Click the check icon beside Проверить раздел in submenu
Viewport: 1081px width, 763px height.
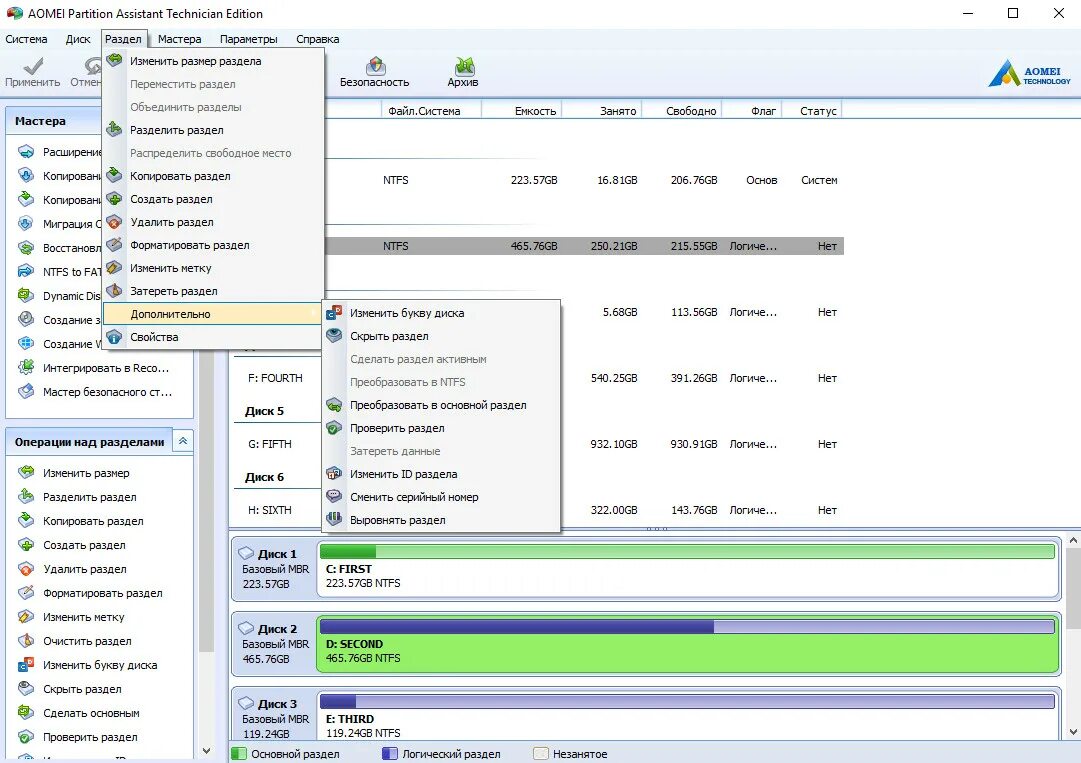pyautogui.click(x=334, y=428)
